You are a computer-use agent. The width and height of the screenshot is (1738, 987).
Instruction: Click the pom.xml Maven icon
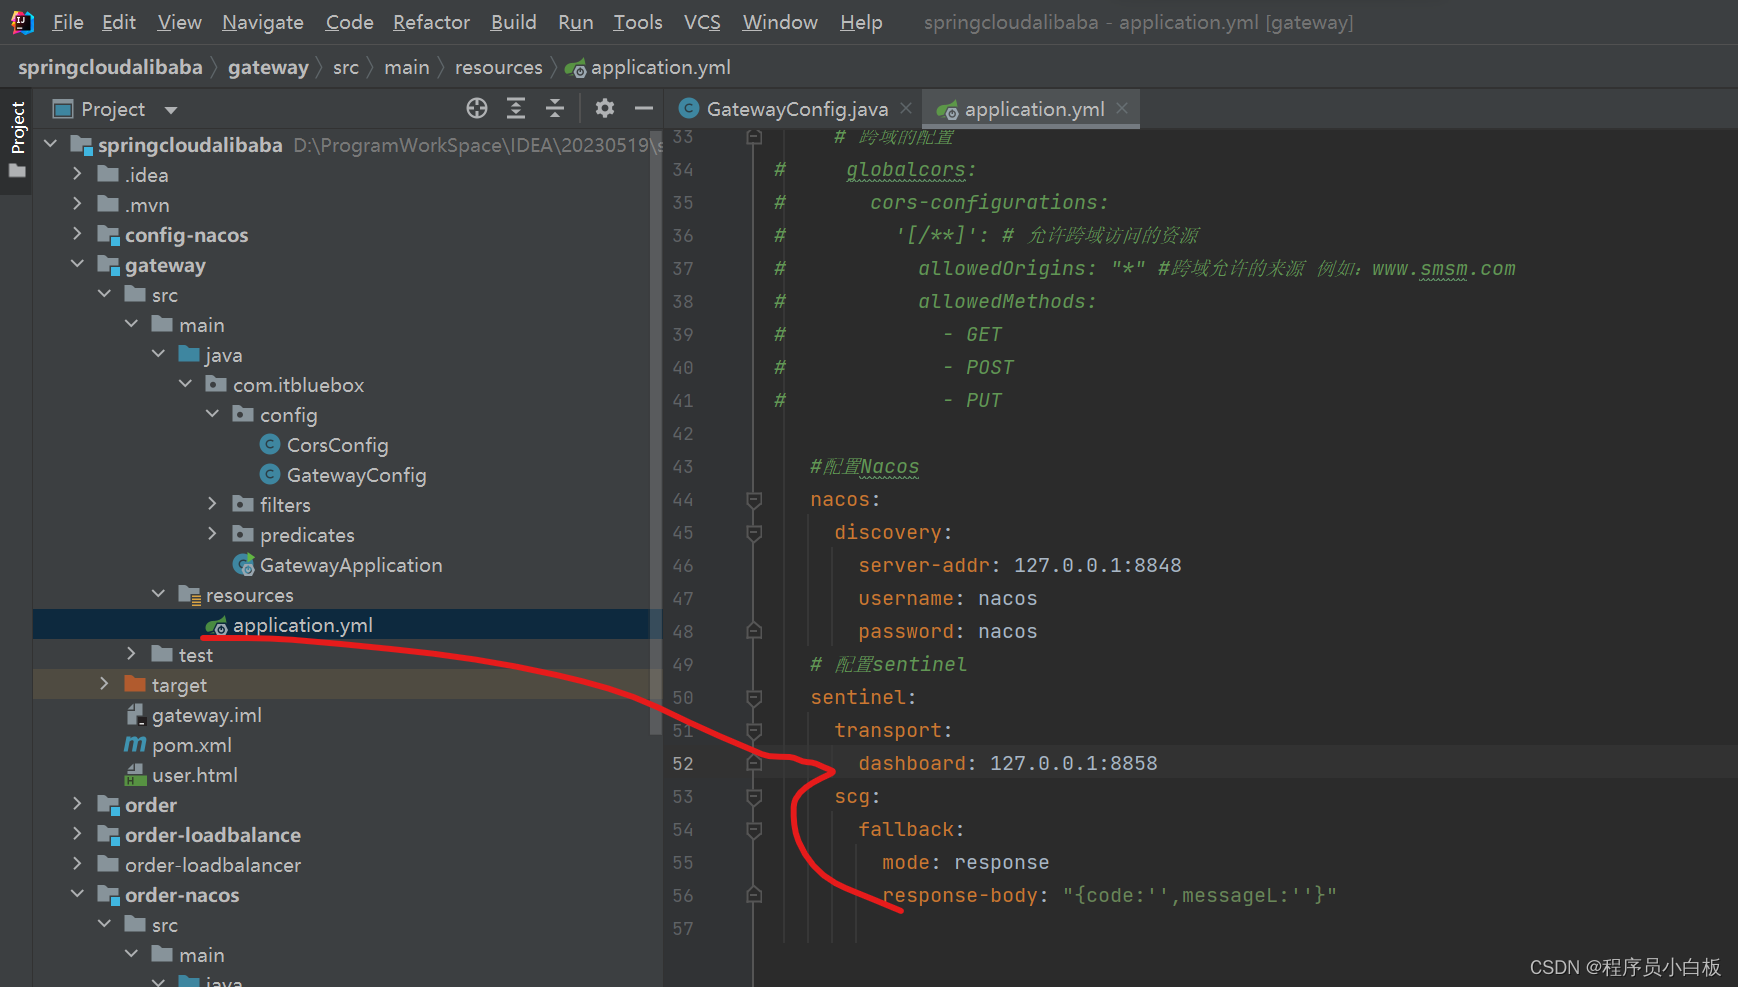point(135,744)
